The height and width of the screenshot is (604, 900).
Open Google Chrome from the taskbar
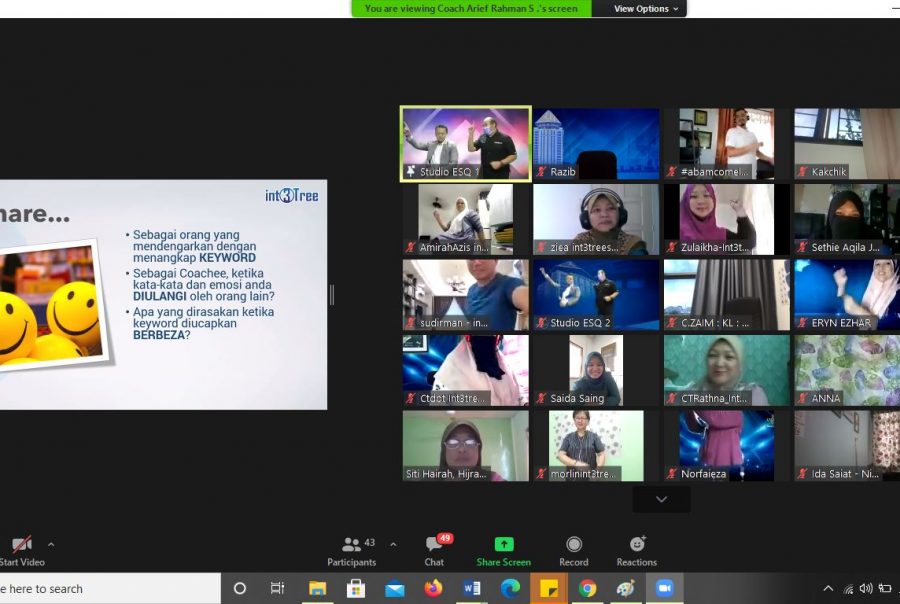[x=587, y=588]
